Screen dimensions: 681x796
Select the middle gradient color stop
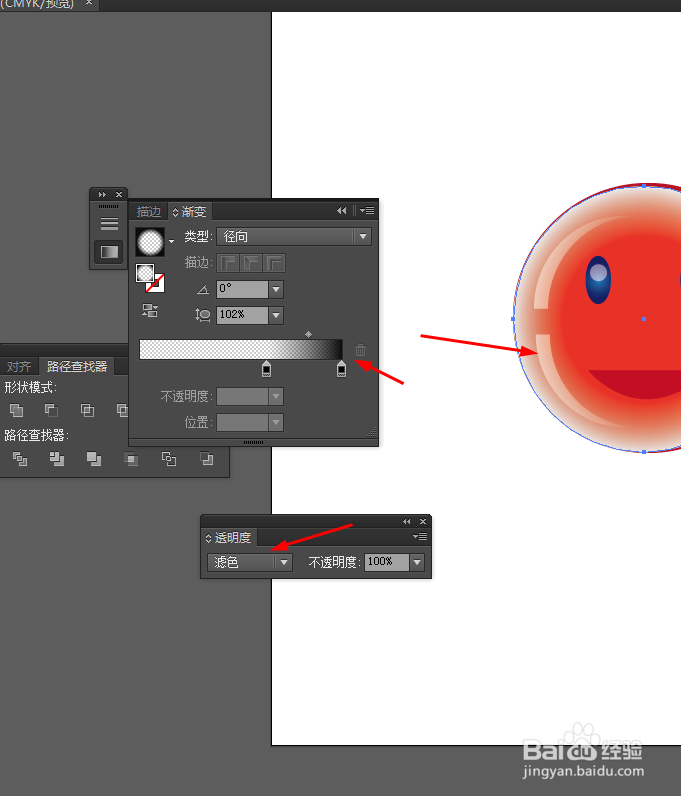[266, 369]
